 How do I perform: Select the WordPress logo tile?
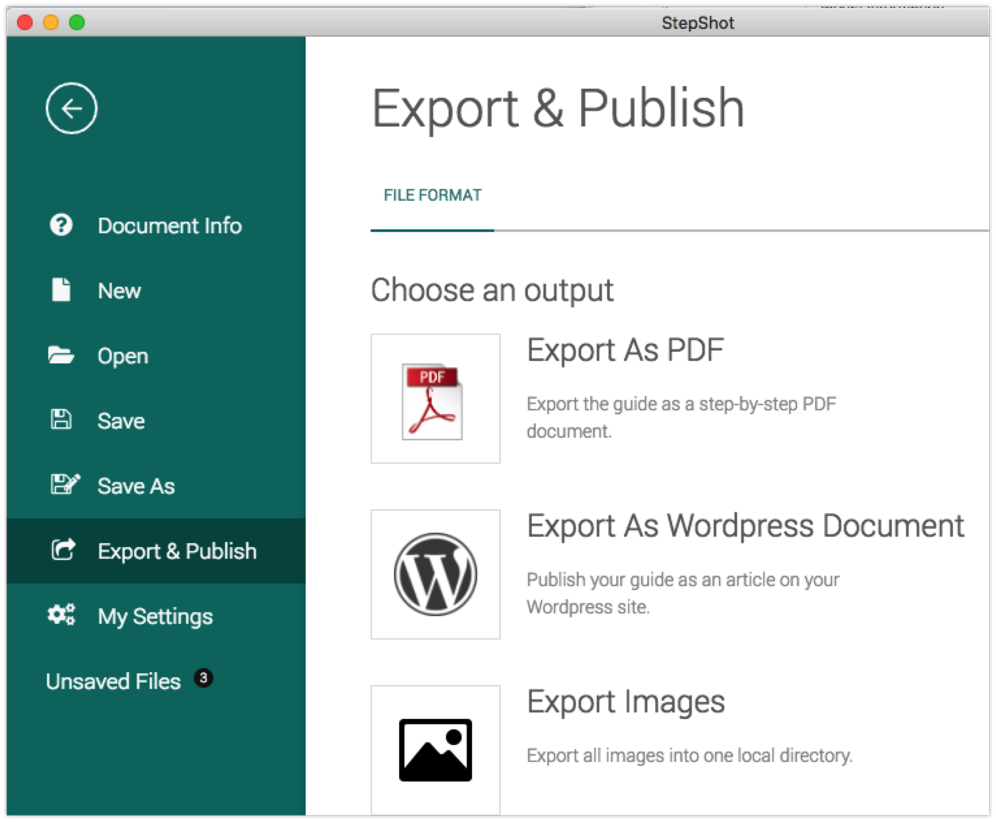(435, 574)
